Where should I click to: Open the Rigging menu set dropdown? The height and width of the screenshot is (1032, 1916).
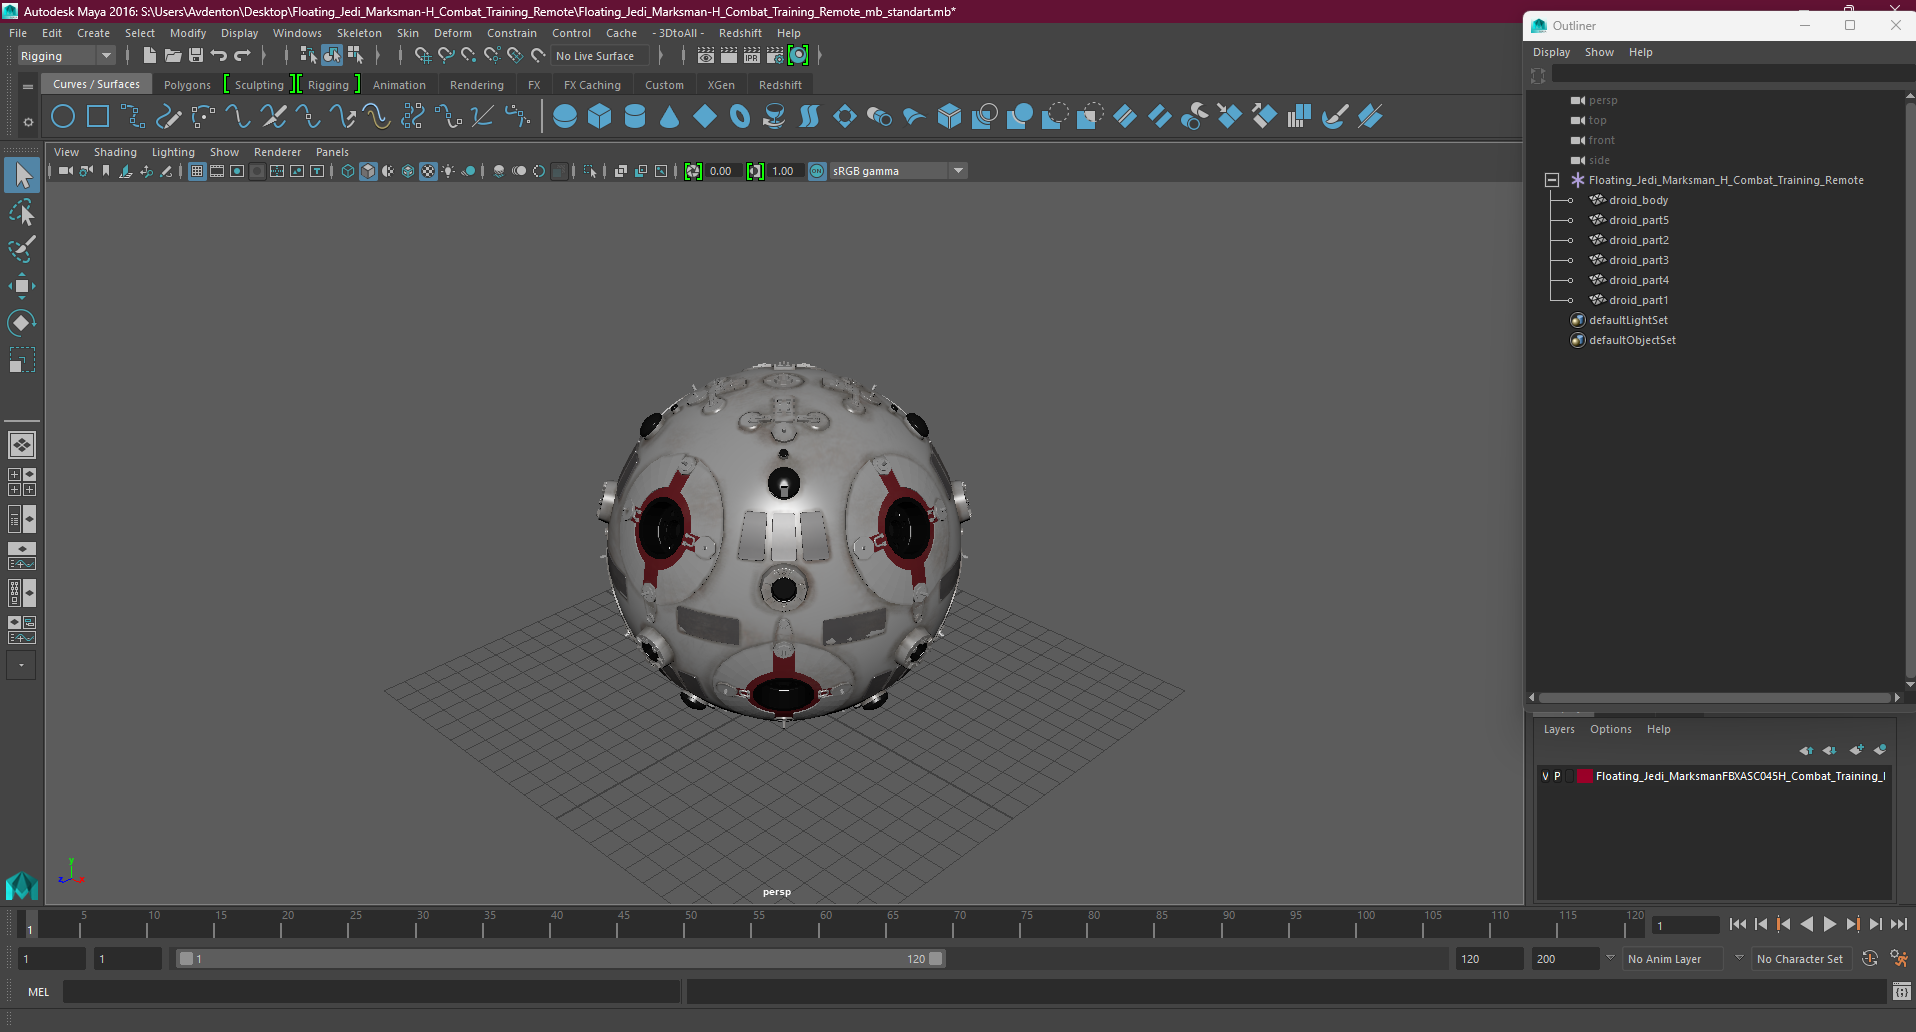[x=66, y=56]
